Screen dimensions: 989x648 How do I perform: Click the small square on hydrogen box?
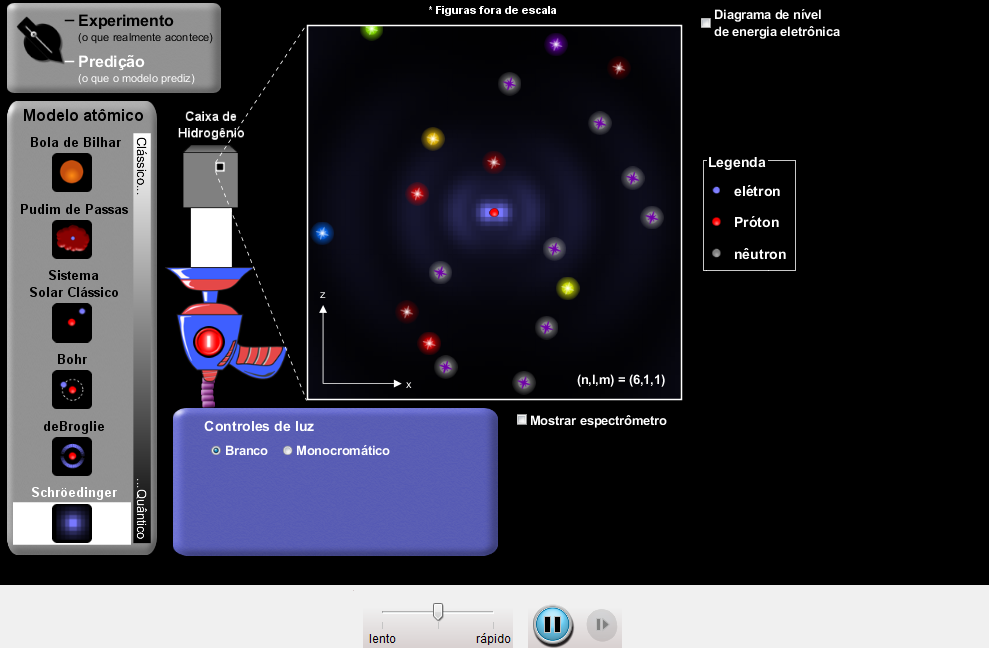coord(220,167)
